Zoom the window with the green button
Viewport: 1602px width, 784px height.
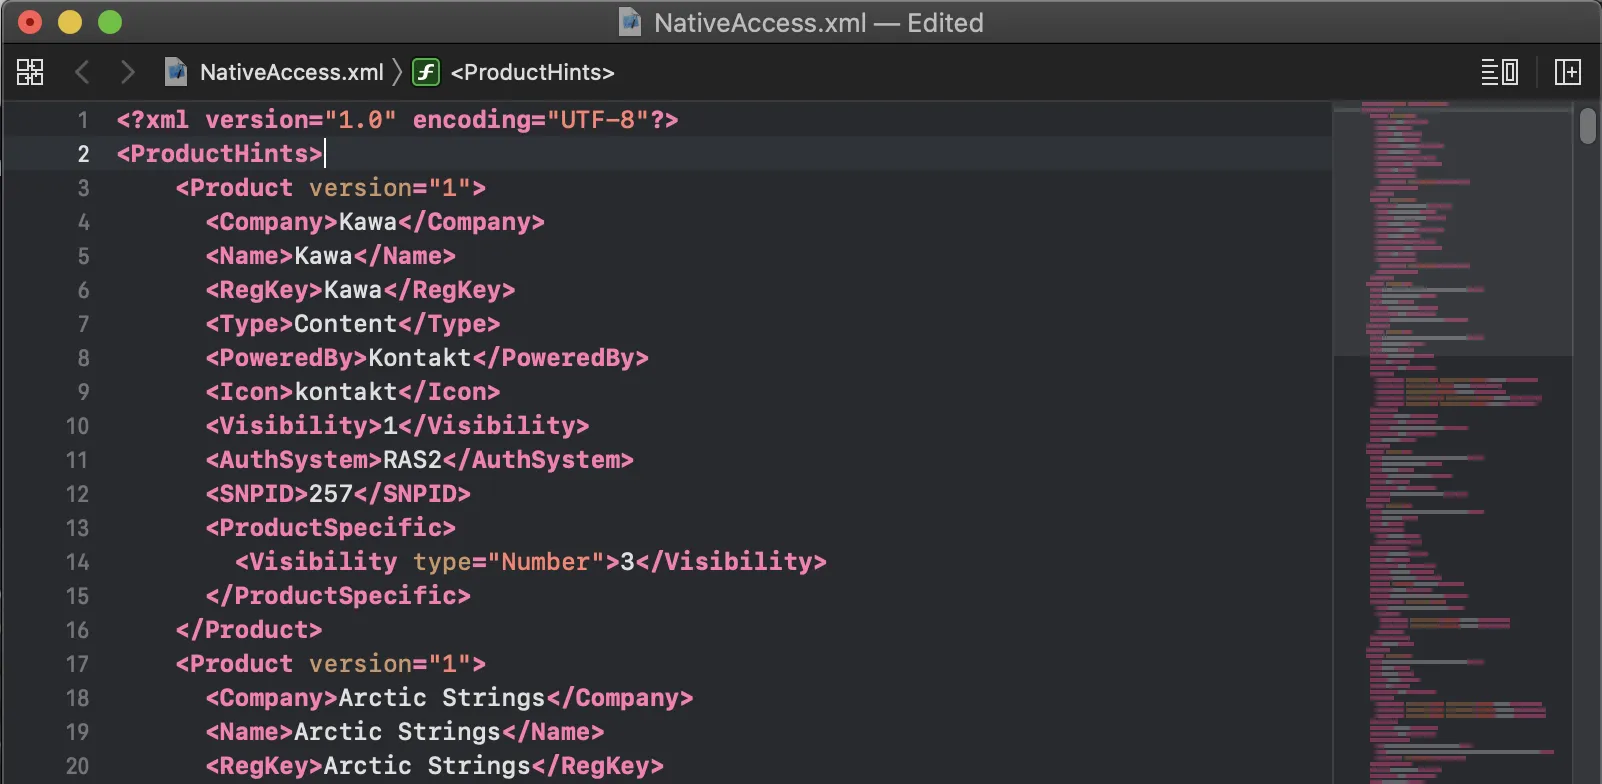pyautogui.click(x=110, y=22)
